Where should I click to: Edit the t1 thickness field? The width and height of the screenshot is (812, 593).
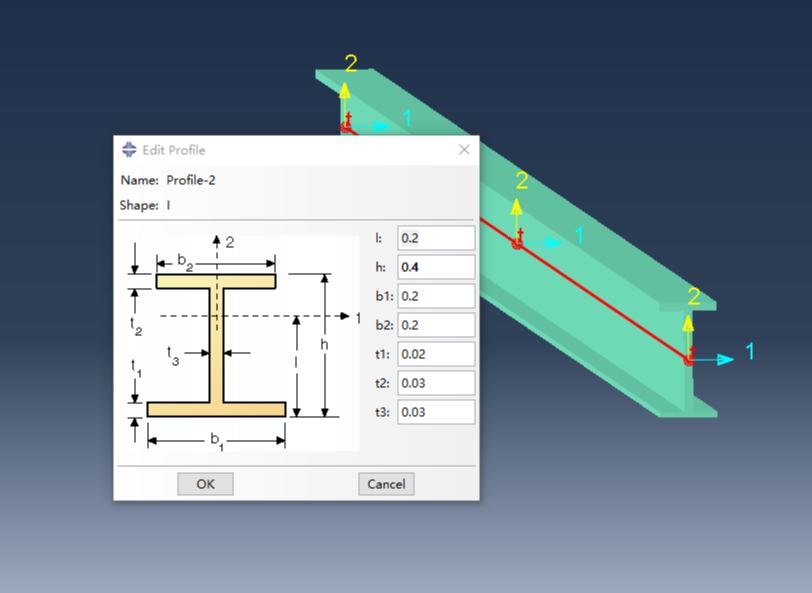(x=436, y=354)
